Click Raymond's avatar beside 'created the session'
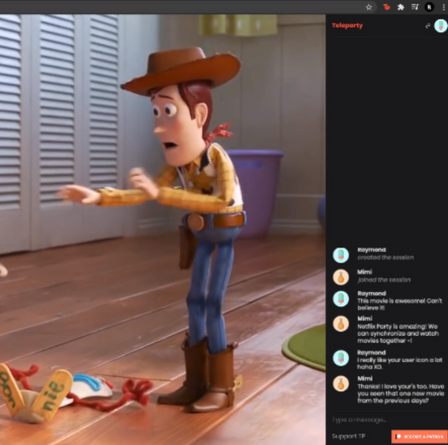448x445 pixels. pyautogui.click(x=341, y=255)
